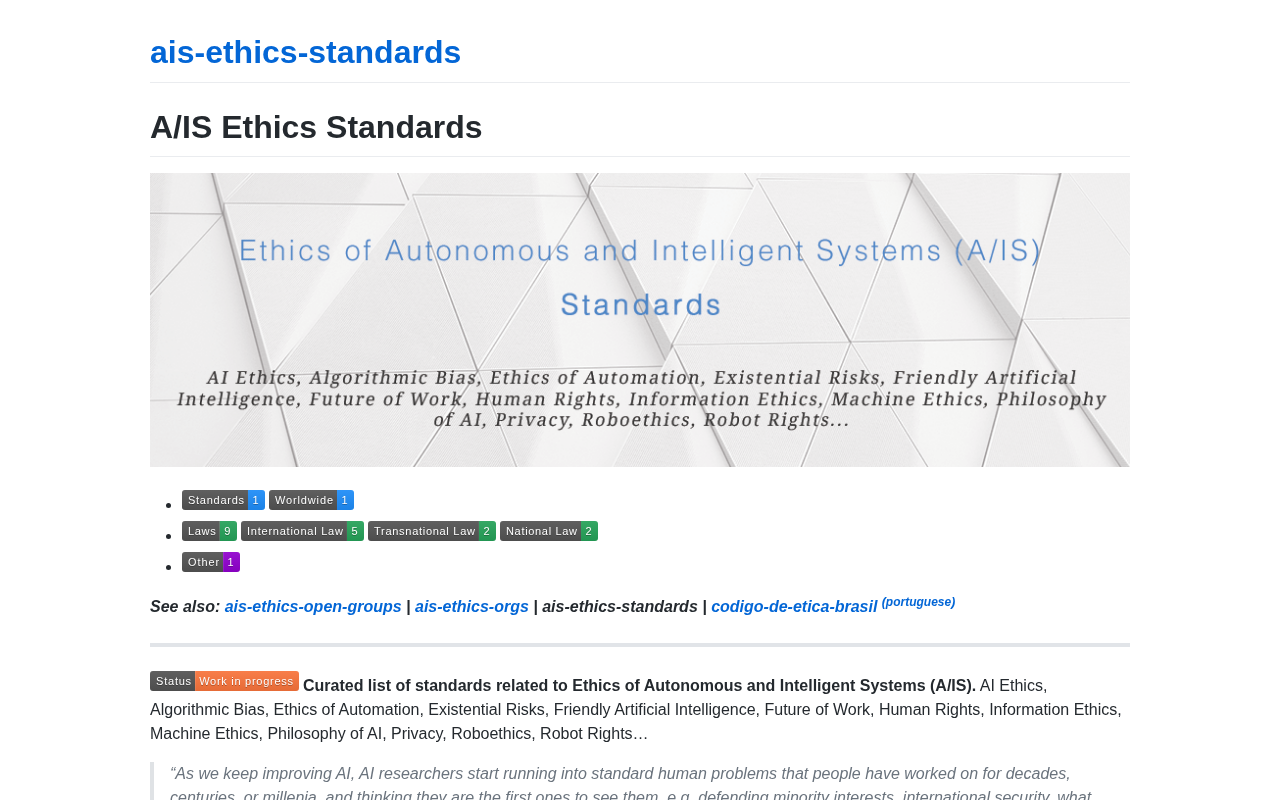The image size is (1280, 800).
Task: Click the ais-ethics-standards text in See also
Action: coord(620,607)
